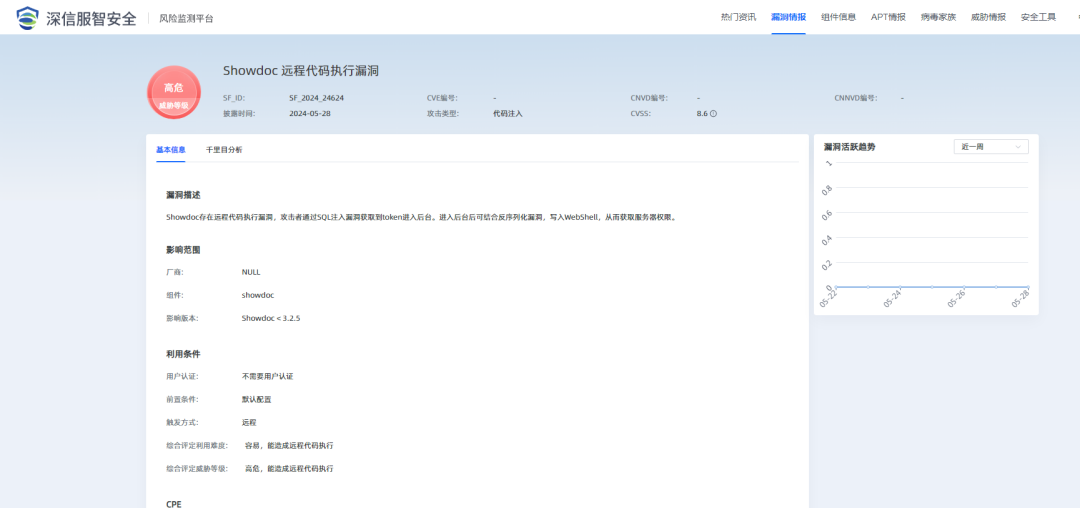The height and width of the screenshot is (508, 1080).
Task: Click the 综合评定威胁等级 label
Action: pos(197,468)
